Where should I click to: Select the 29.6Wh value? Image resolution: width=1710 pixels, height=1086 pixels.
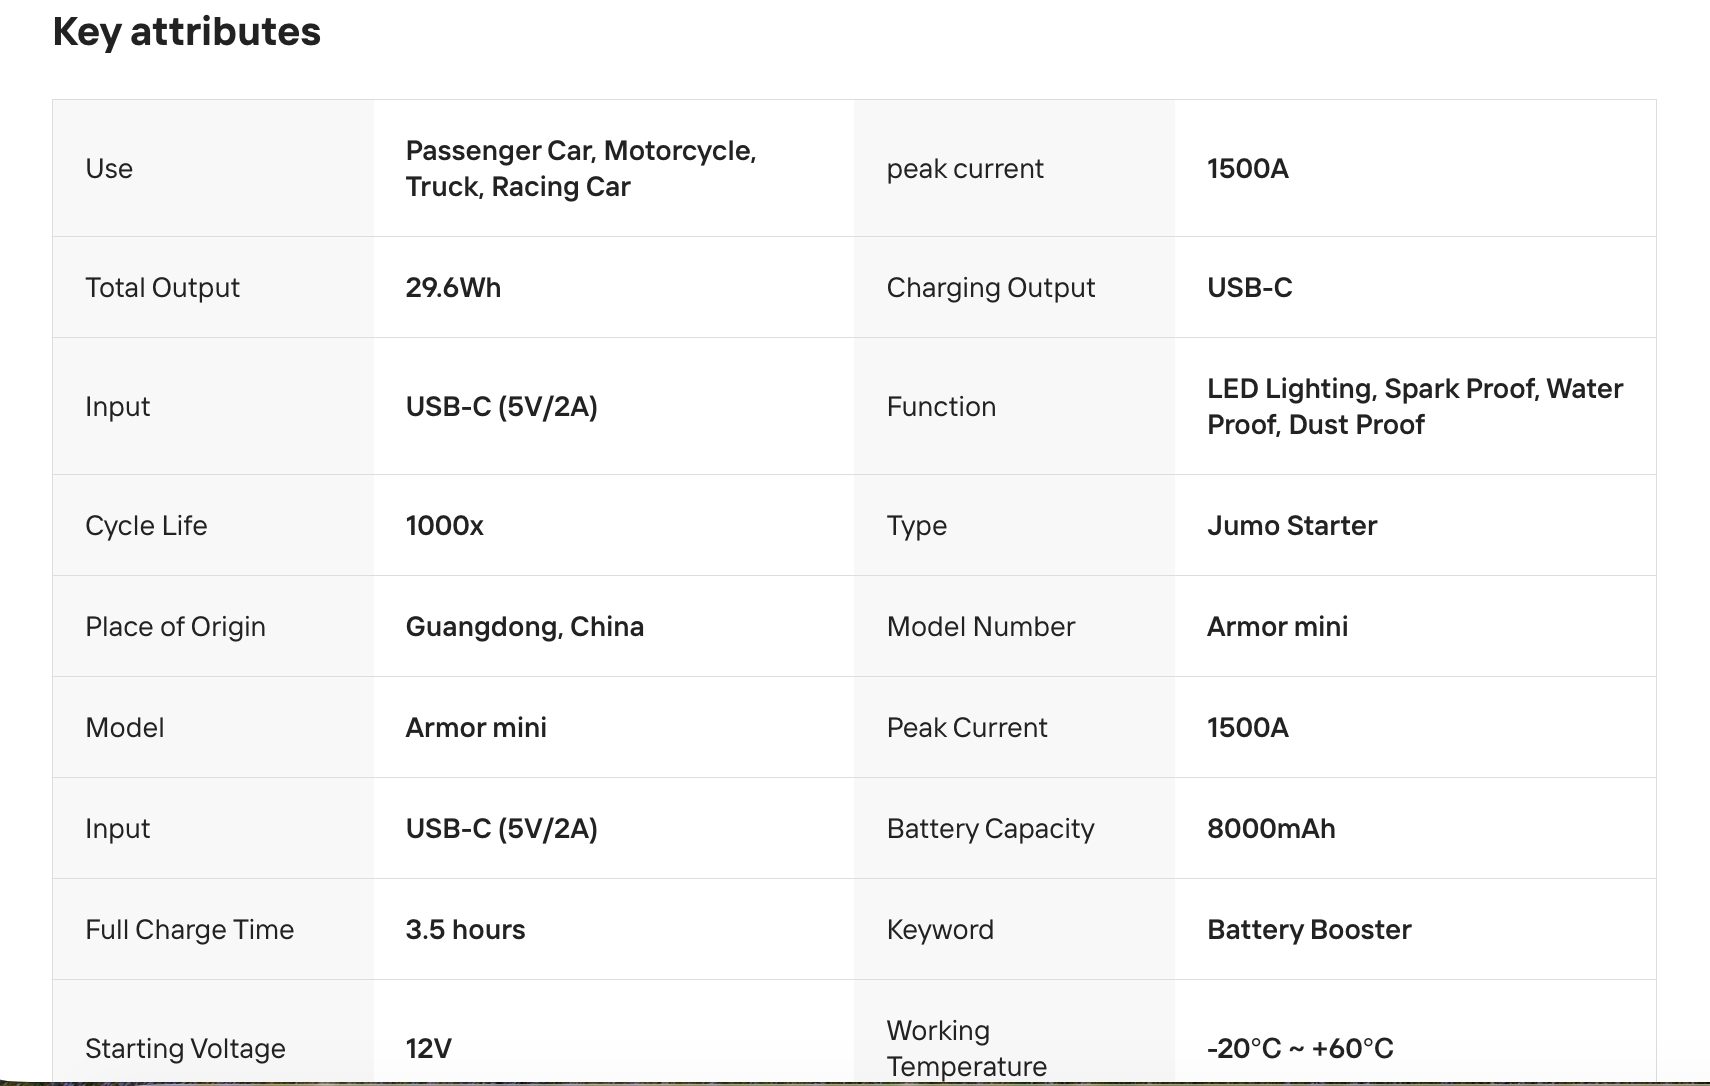[x=453, y=288]
